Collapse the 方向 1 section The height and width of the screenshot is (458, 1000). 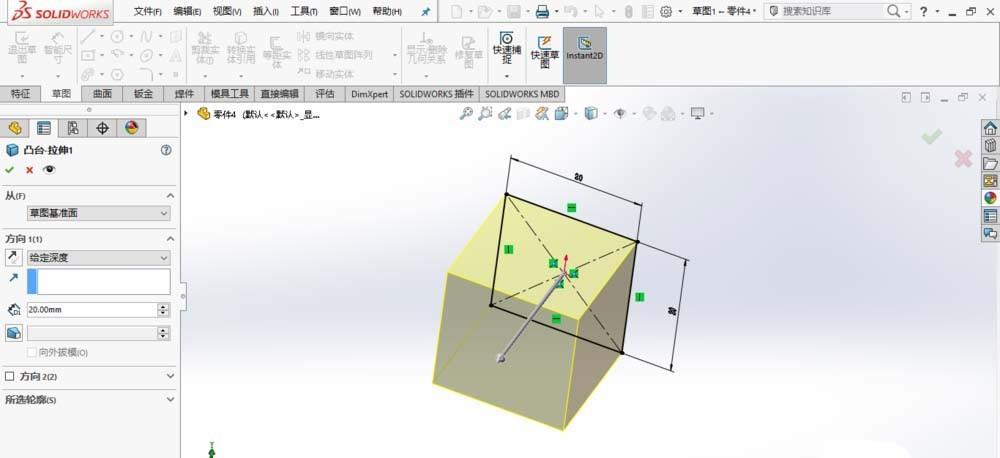coord(170,239)
